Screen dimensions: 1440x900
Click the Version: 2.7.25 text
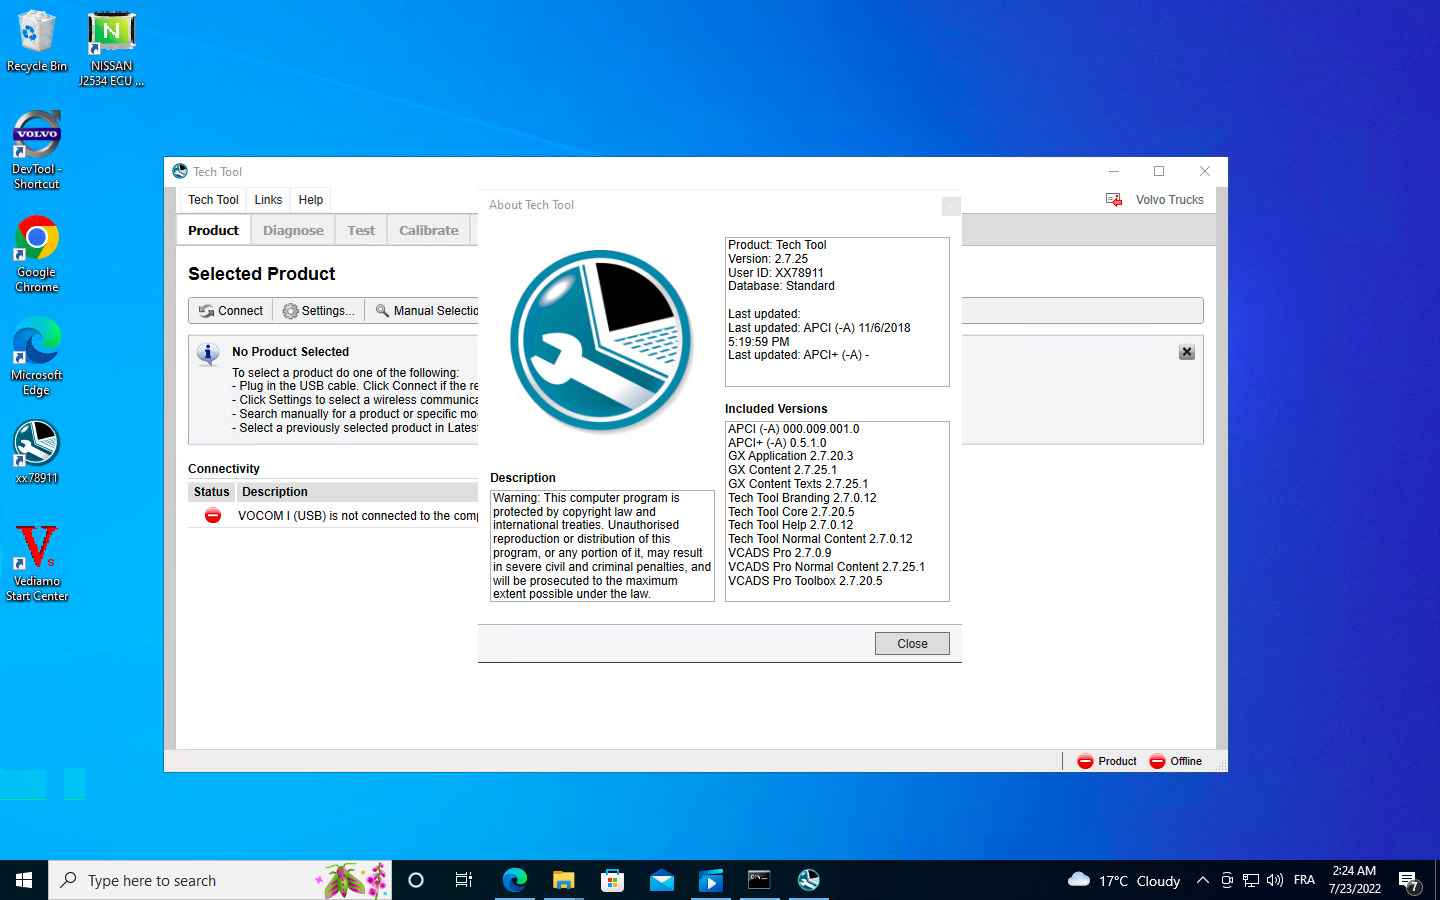point(768,259)
